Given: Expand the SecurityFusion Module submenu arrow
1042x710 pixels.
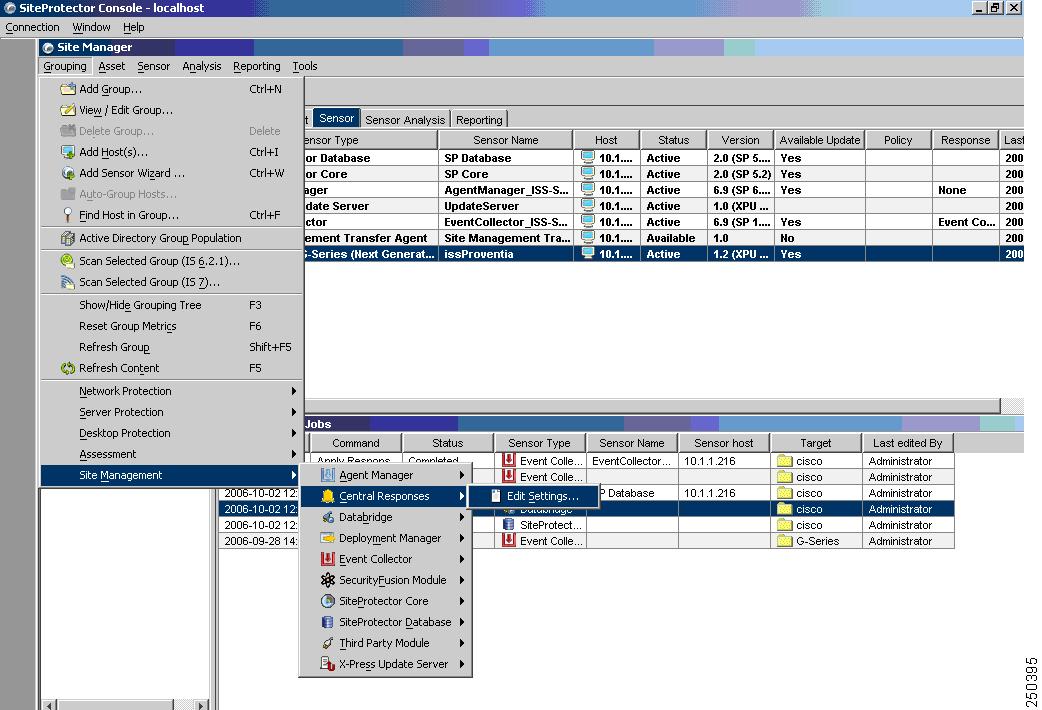Looking at the screenshot, I should point(462,580).
